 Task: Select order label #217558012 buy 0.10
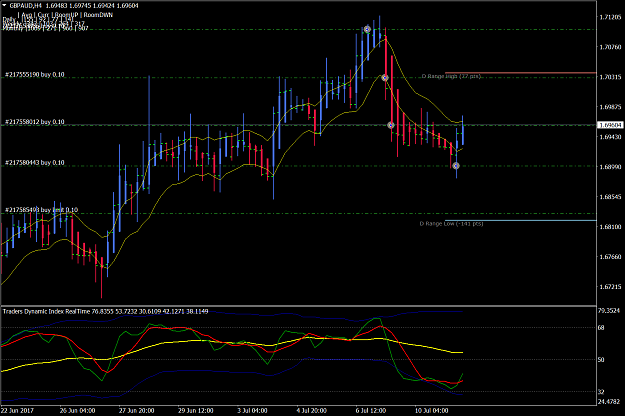pyautogui.click(x=35, y=122)
